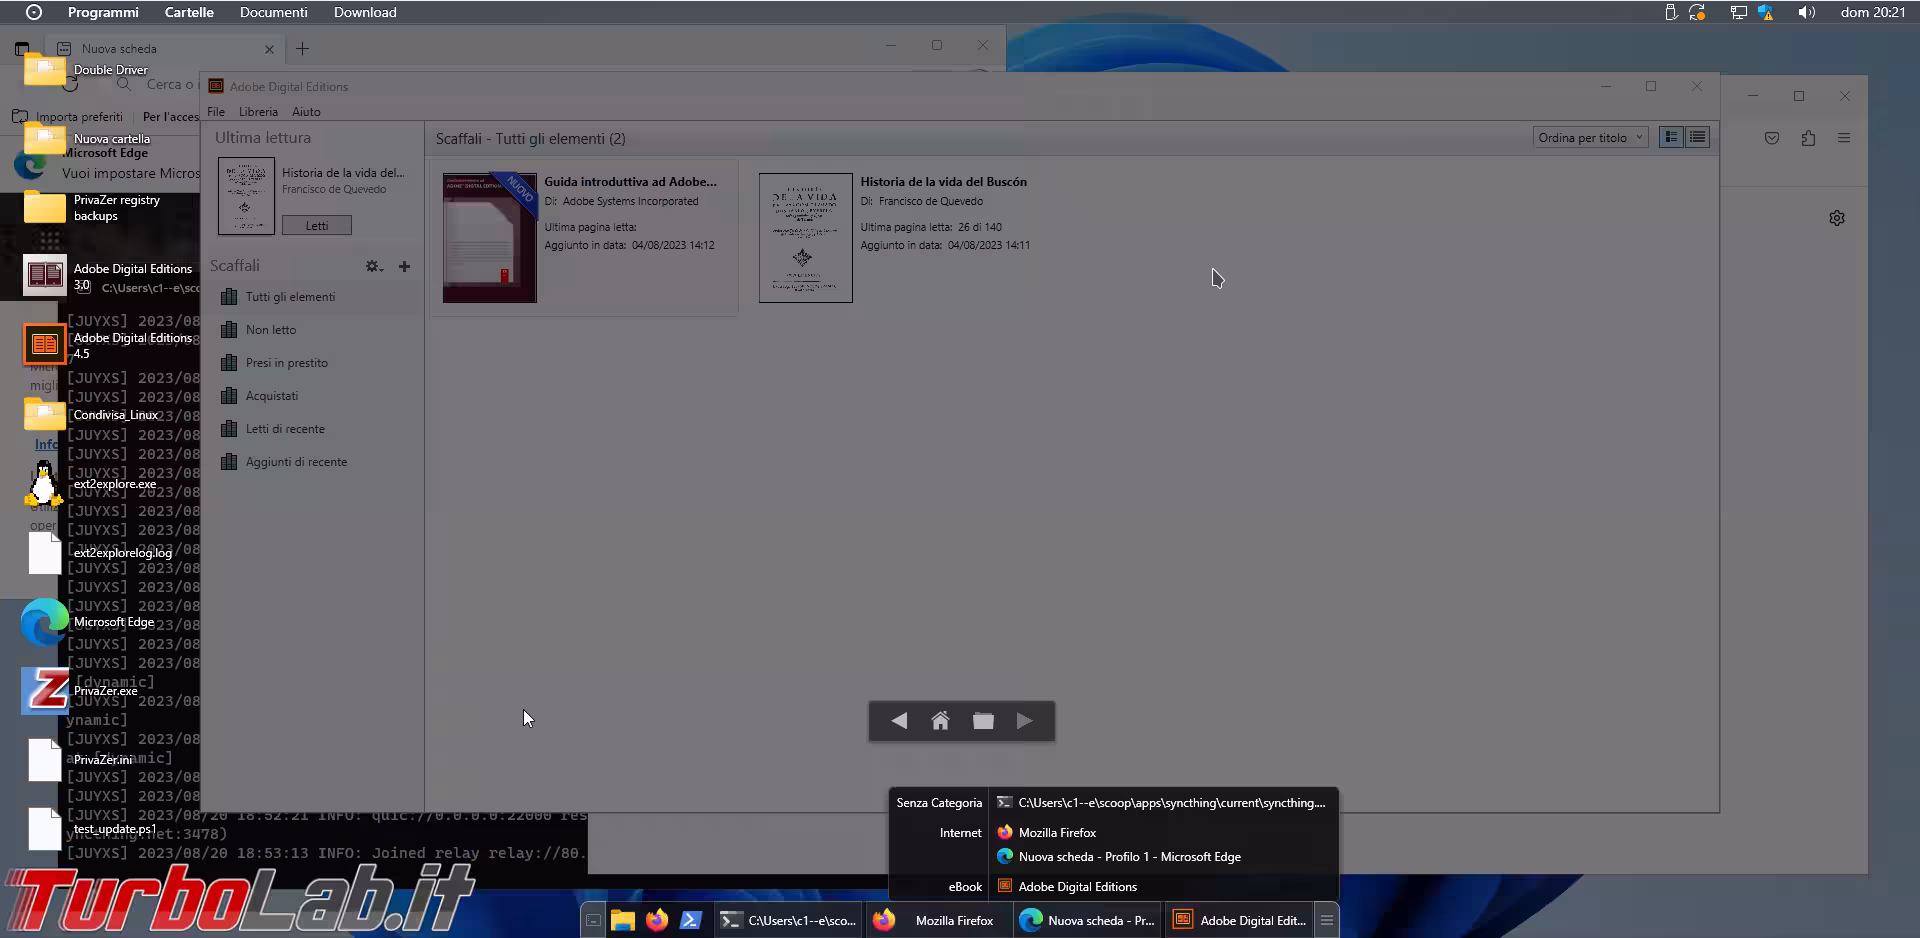This screenshot has width=1920, height=938.
Task: Open the 'Presi in prestito' shelf
Action: pos(286,363)
